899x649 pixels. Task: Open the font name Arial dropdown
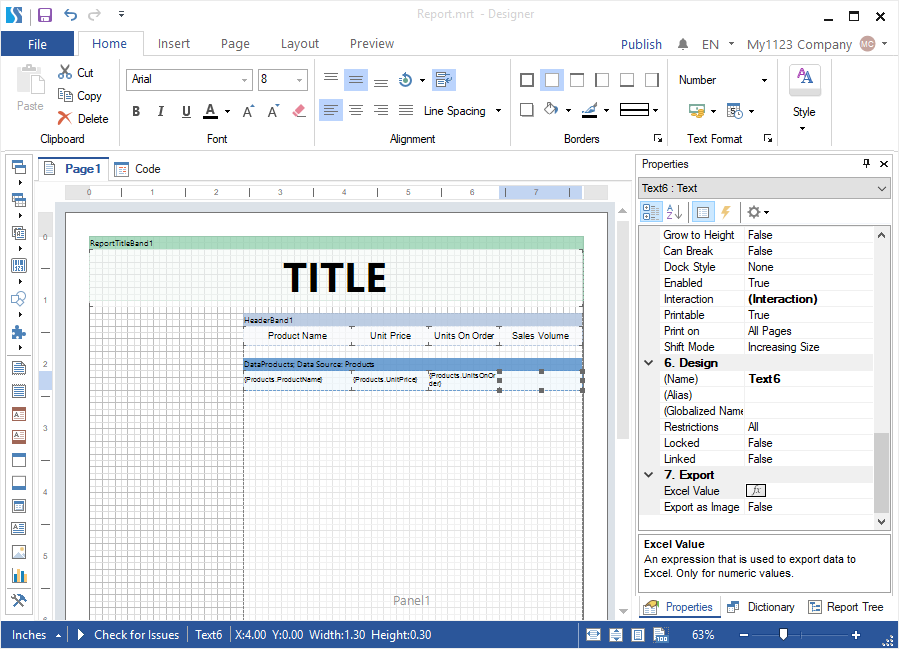pyautogui.click(x=245, y=80)
